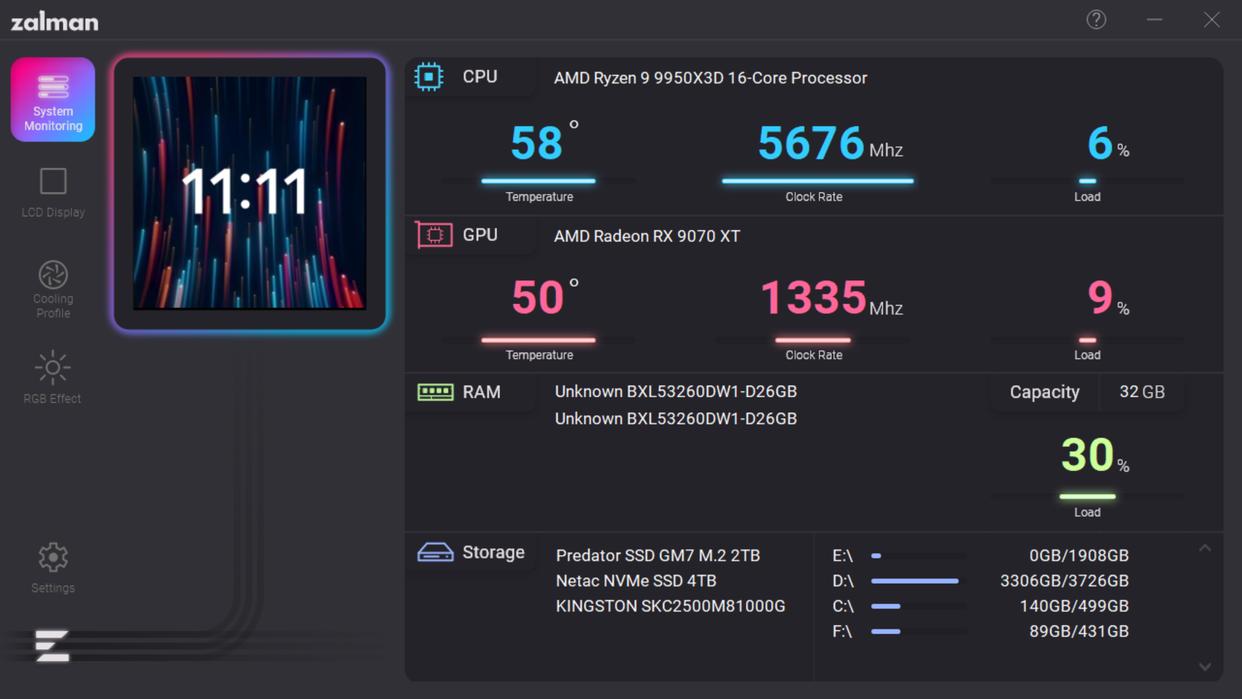Open Settings in the sidebar
The width and height of the screenshot is (1242, 699).
[53, 568]
